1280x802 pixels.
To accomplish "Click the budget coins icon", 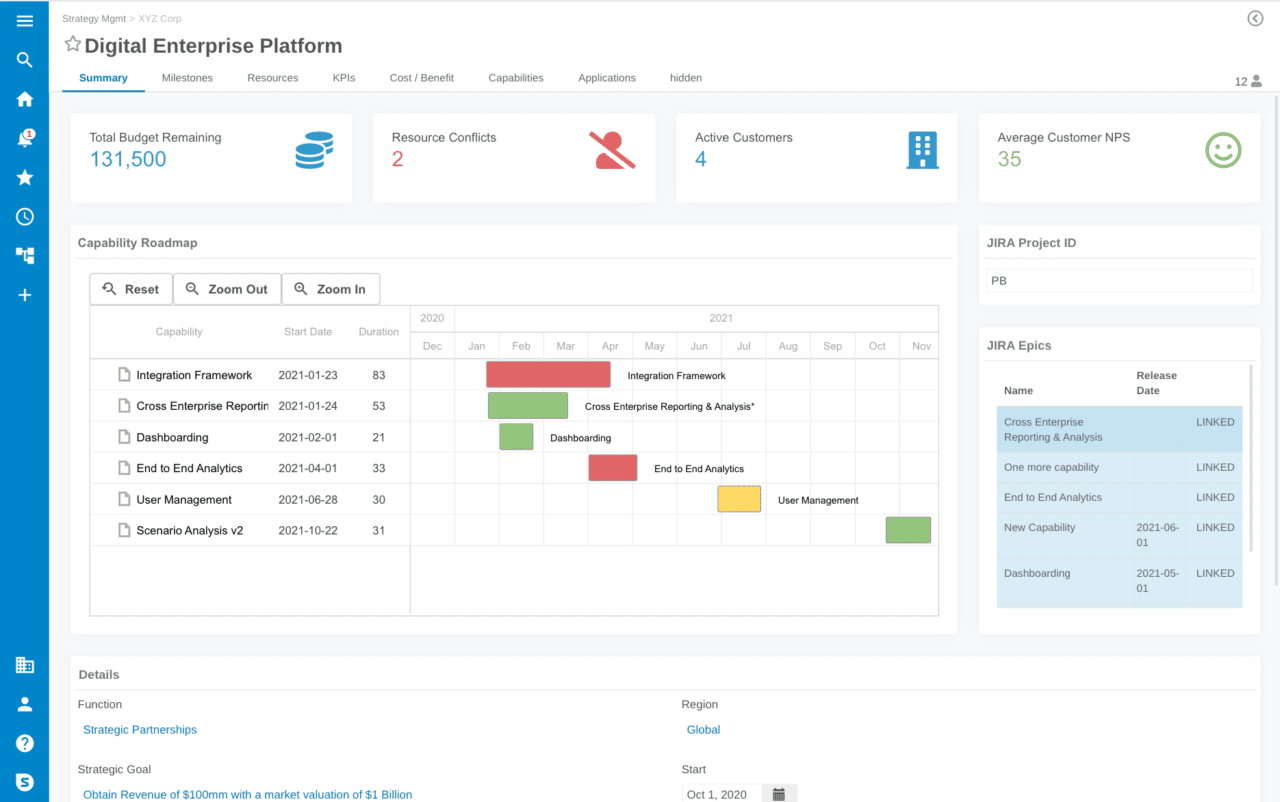I will pos(314,150).
